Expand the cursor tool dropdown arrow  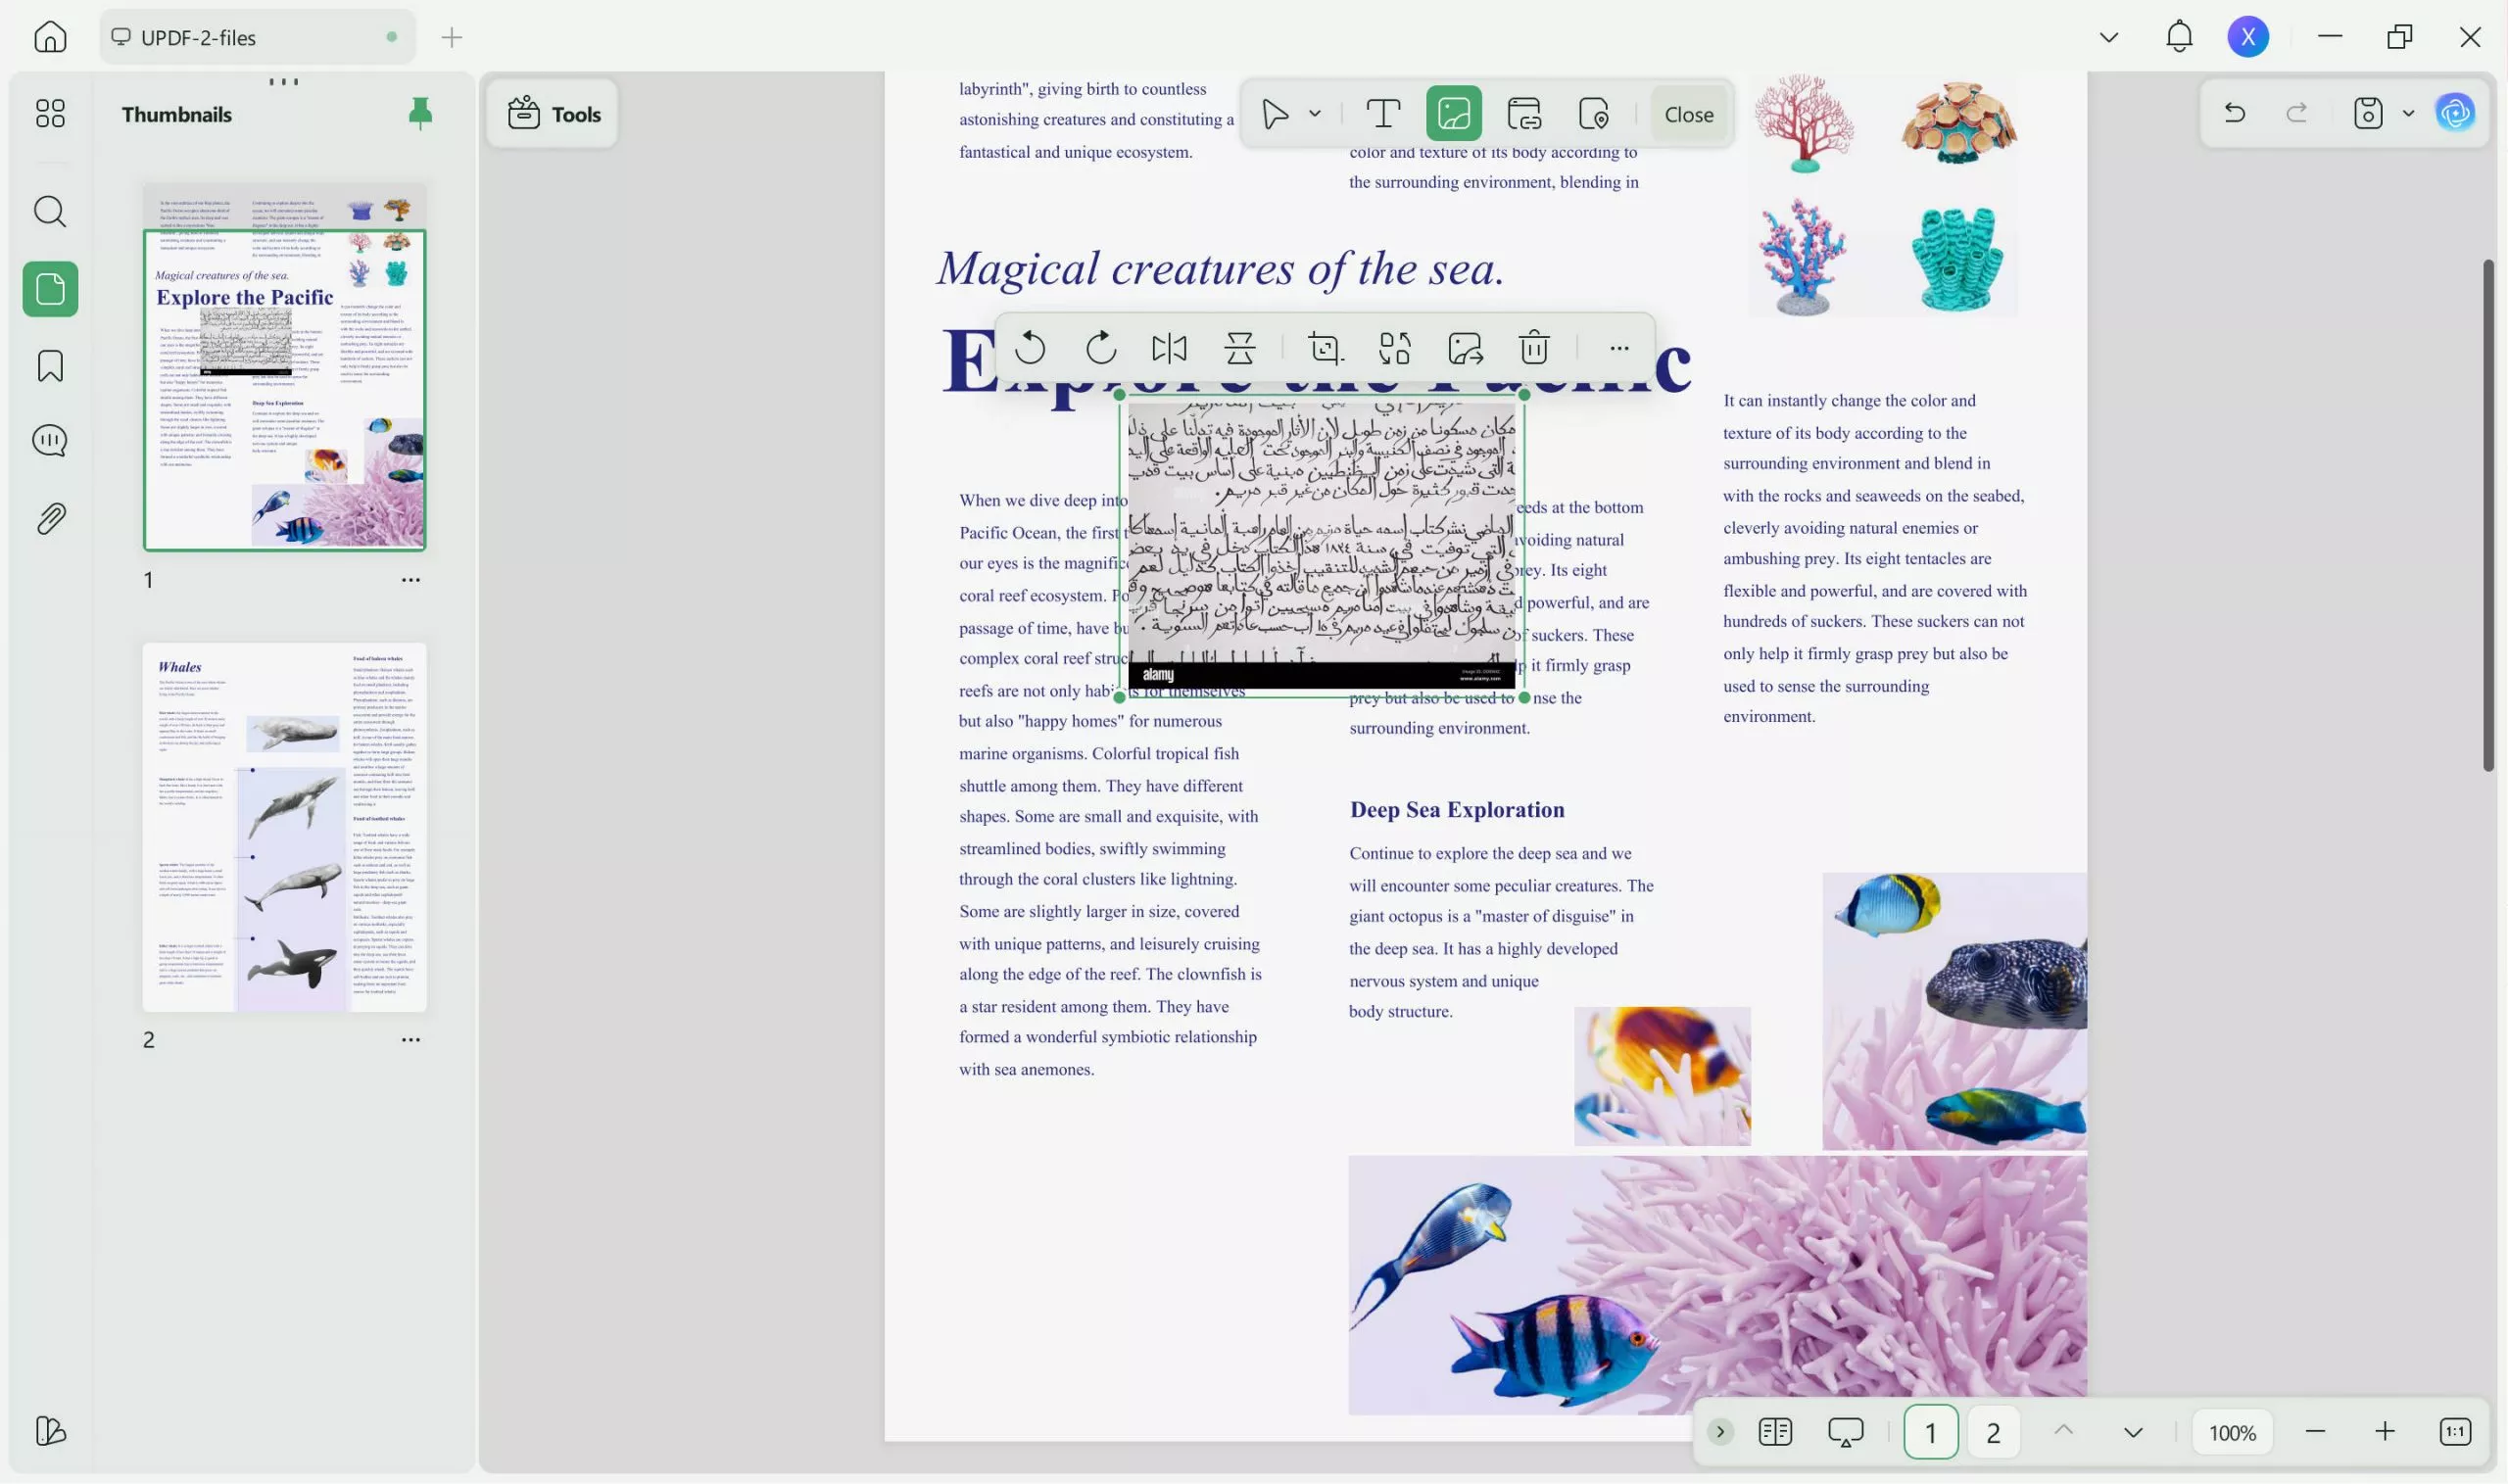tap(1315, 114)
